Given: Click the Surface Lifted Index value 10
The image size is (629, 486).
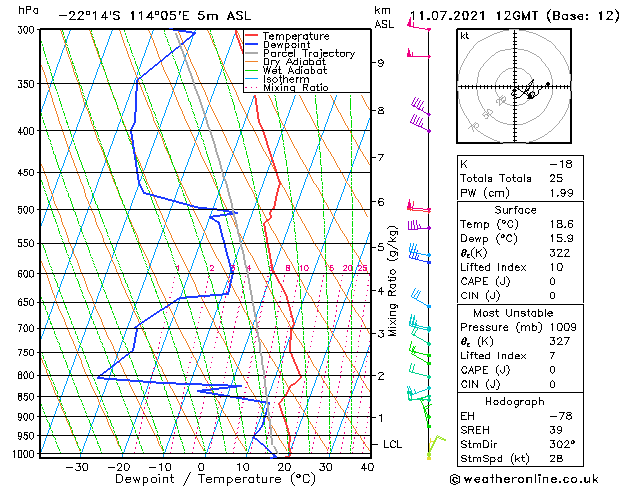Looking at the screenshot, I should coord(556,267).
